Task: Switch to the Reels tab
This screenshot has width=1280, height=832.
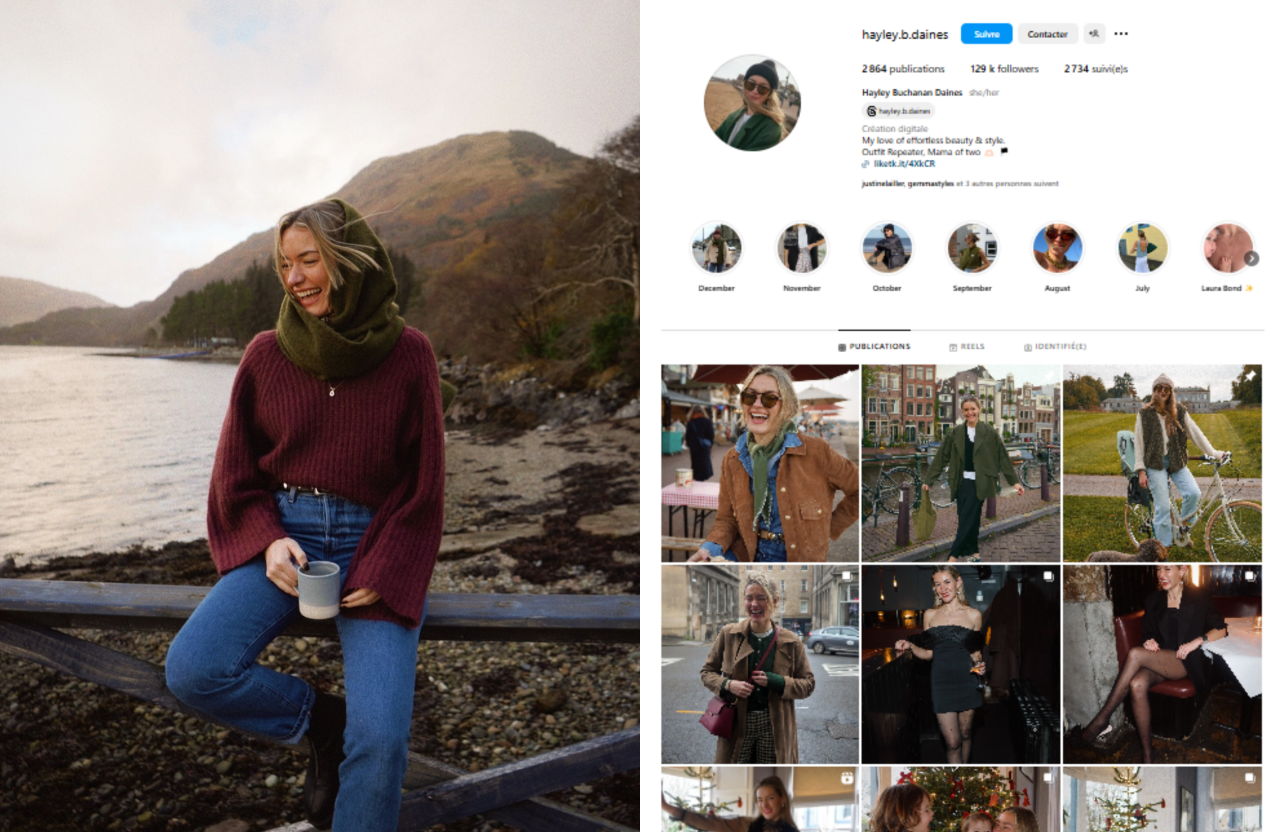Action: click(x=966, y=347)
